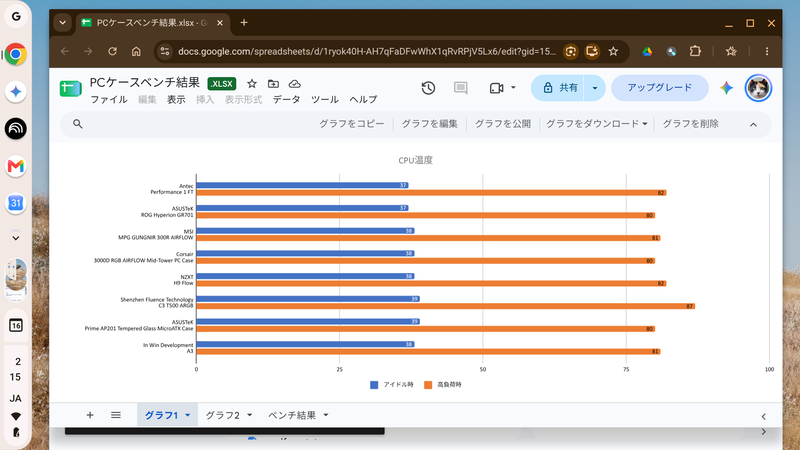
Task: Click the blue アイドル時 legend swatch
Action: [x=374, y=385]
